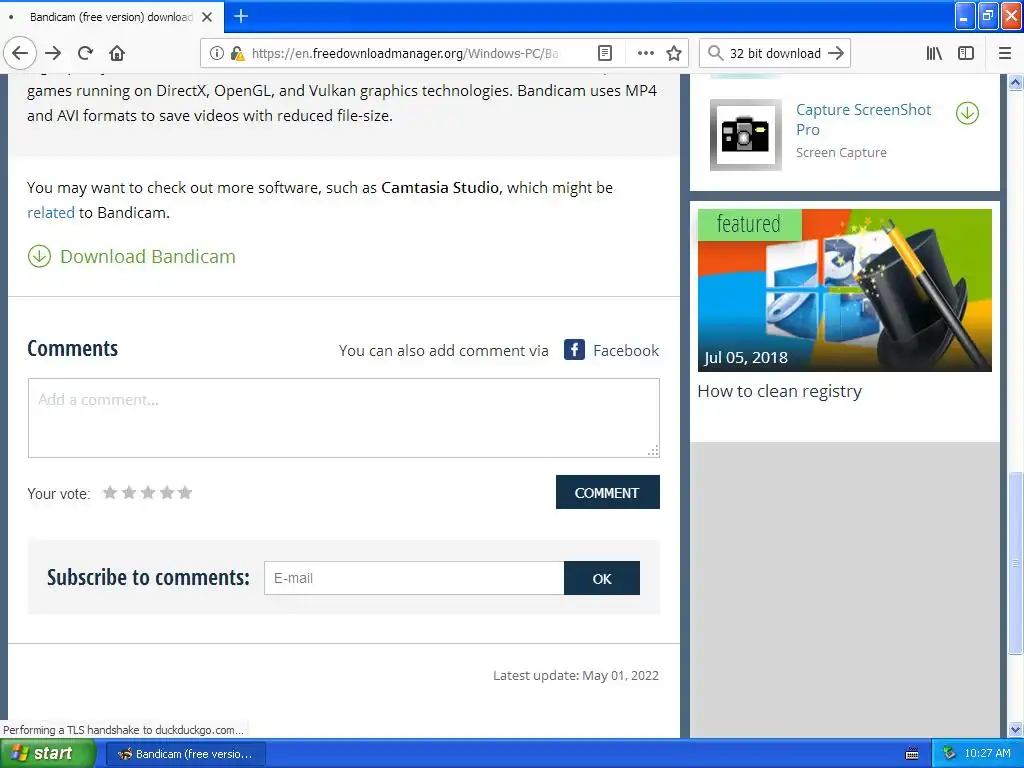
Task: Rate two stars in Your vote
Action: (x=129, y=492)
